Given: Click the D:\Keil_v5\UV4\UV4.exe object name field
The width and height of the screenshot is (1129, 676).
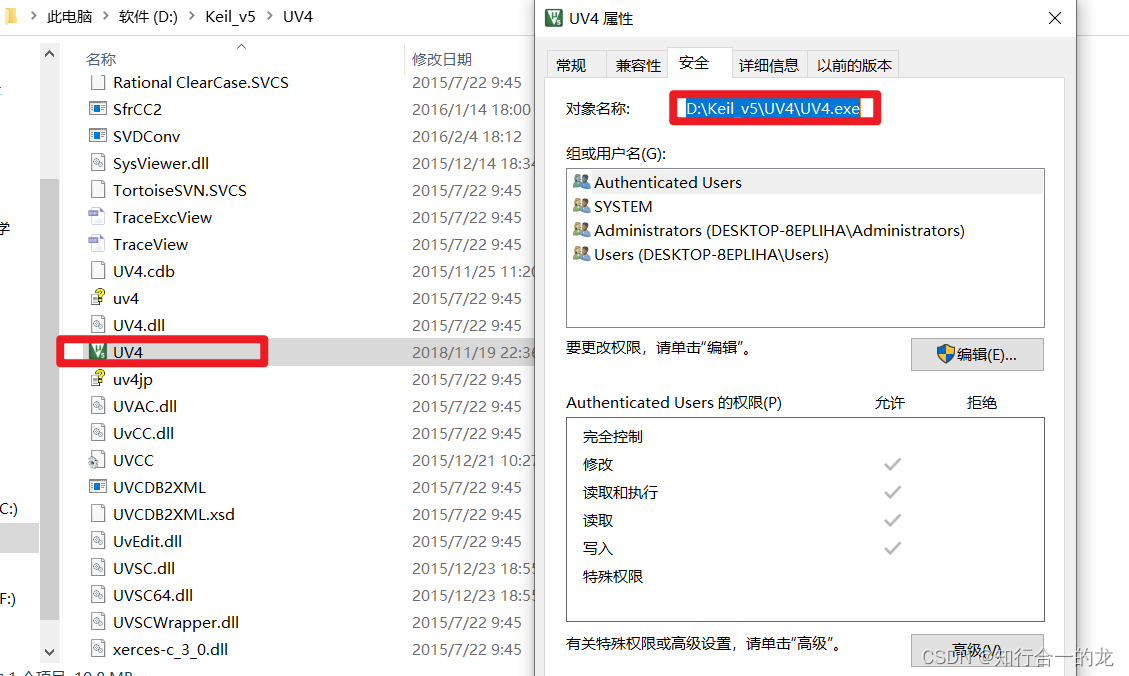Looking at the screenshot, I should pyautogui.click(x=775, y=108).
